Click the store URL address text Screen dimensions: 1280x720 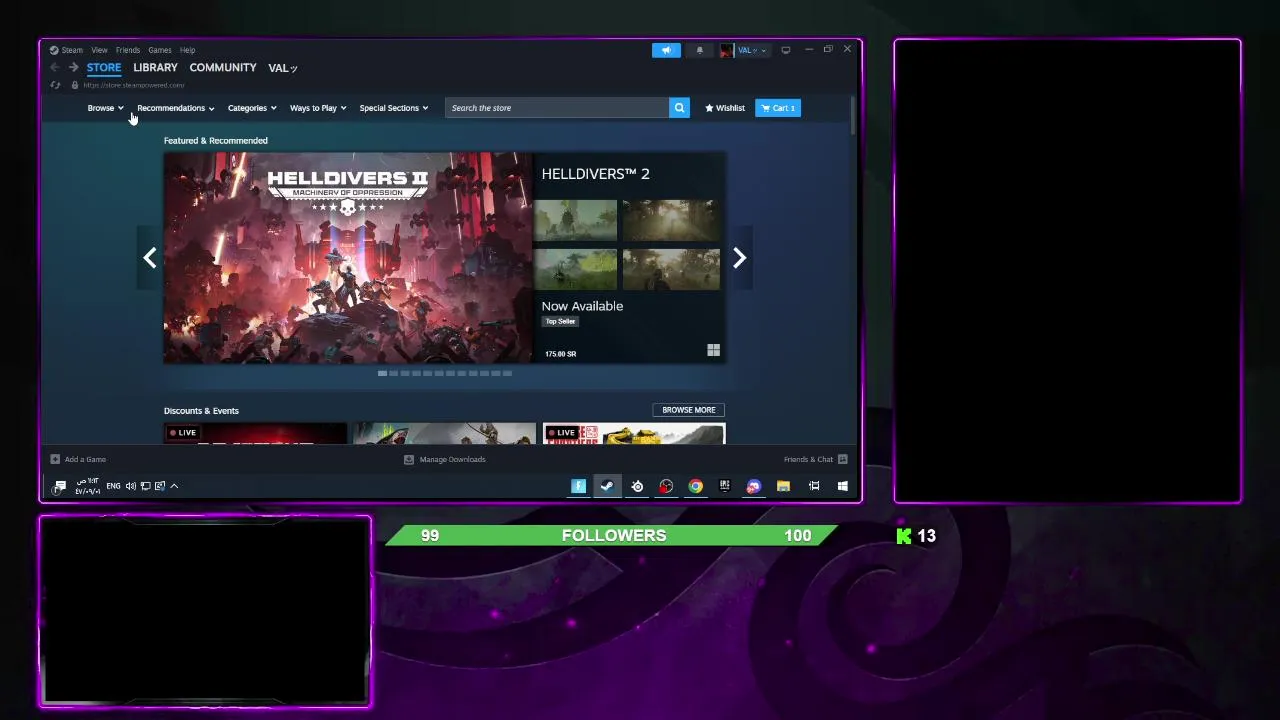134,85
